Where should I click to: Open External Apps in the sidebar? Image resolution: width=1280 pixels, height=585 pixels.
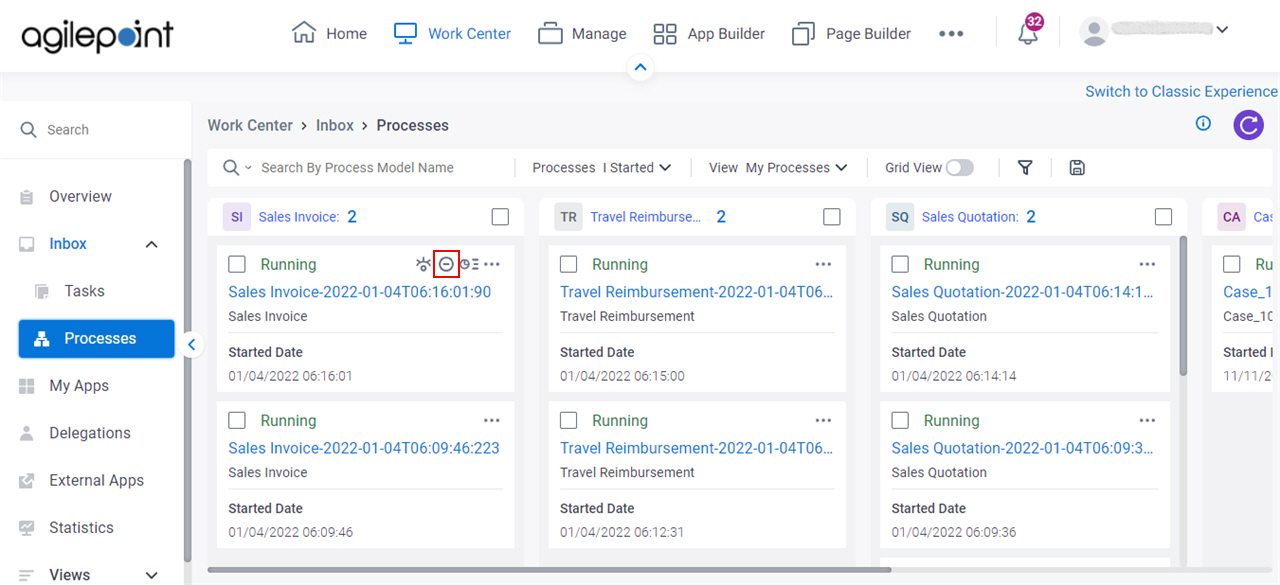(x=96, y=480)
